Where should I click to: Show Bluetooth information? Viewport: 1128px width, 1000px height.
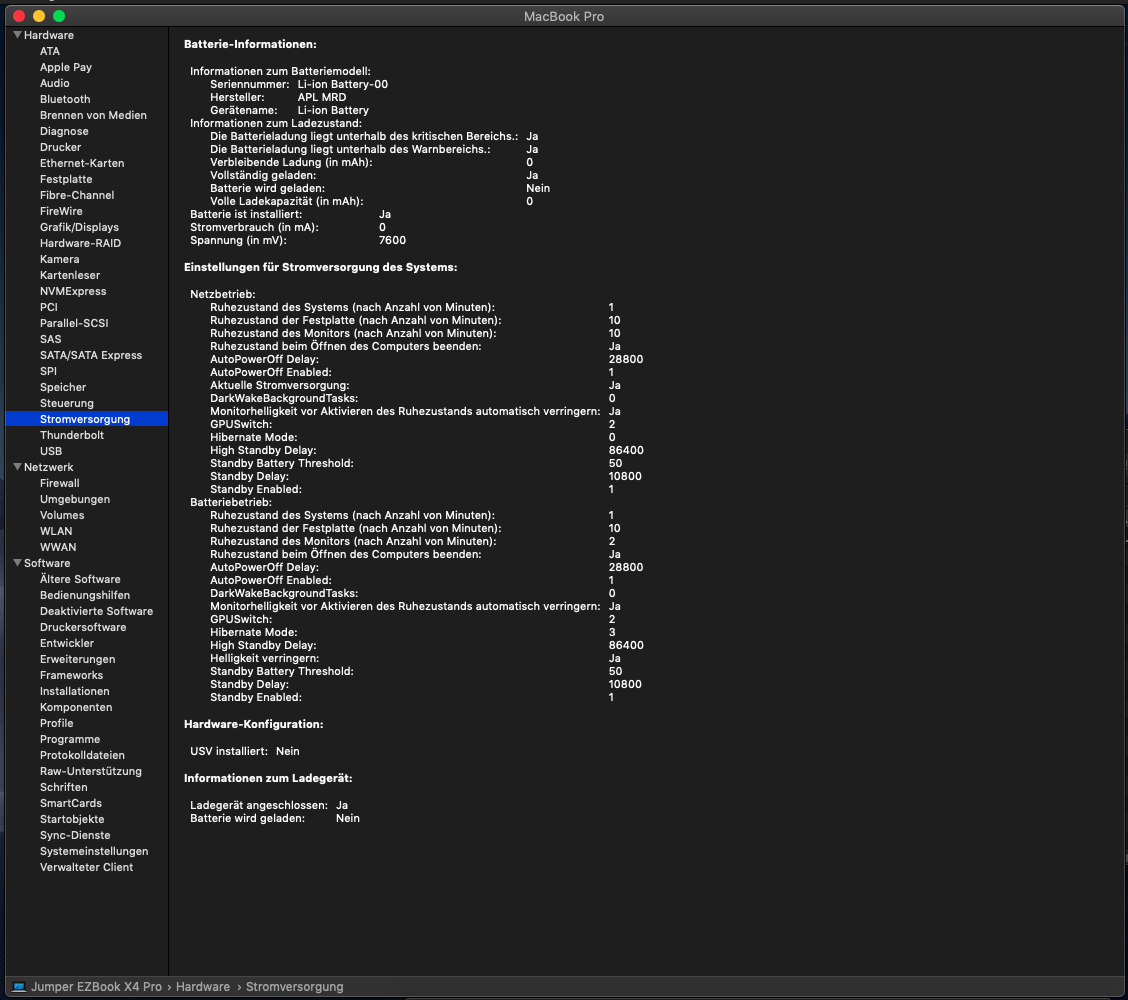pyautogui.click(x=65, y=99)
